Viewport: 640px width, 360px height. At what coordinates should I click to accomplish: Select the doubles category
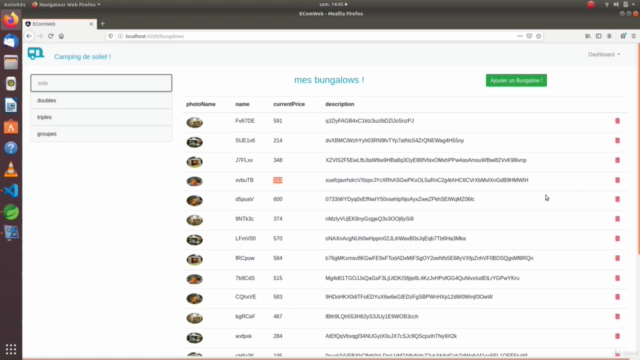pos(101,100)
